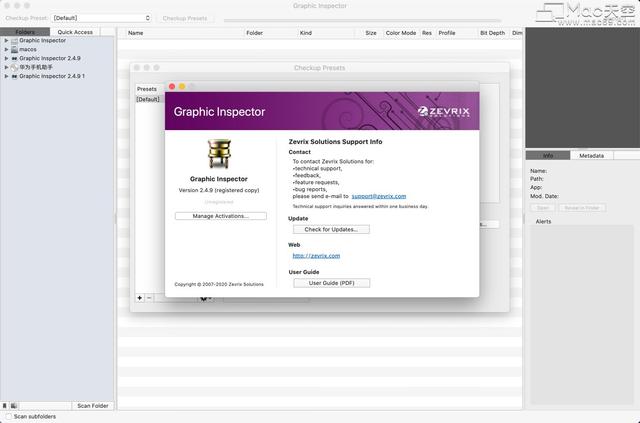Viewport: 640px width, 423px height.
Task: Click the Open button in the Info panel
Action: point(542,208)
